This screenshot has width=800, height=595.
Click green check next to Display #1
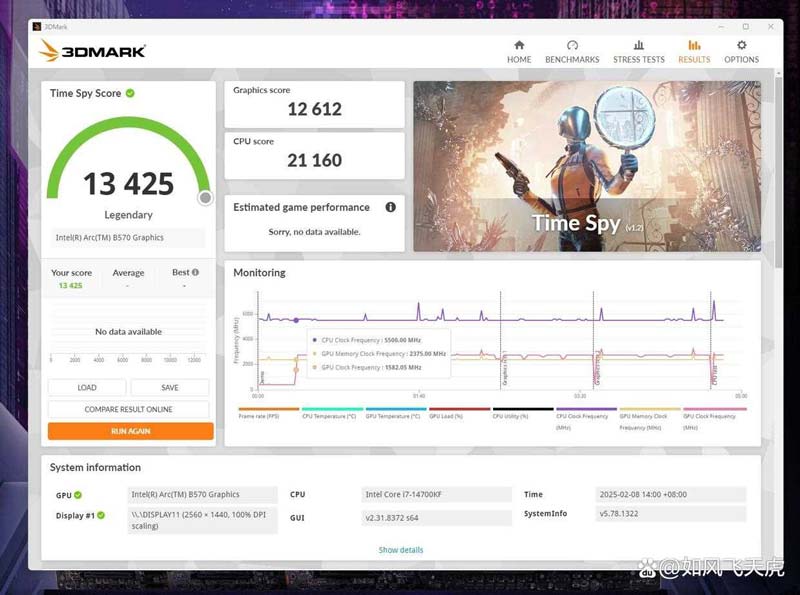click(x=101, y=515)
